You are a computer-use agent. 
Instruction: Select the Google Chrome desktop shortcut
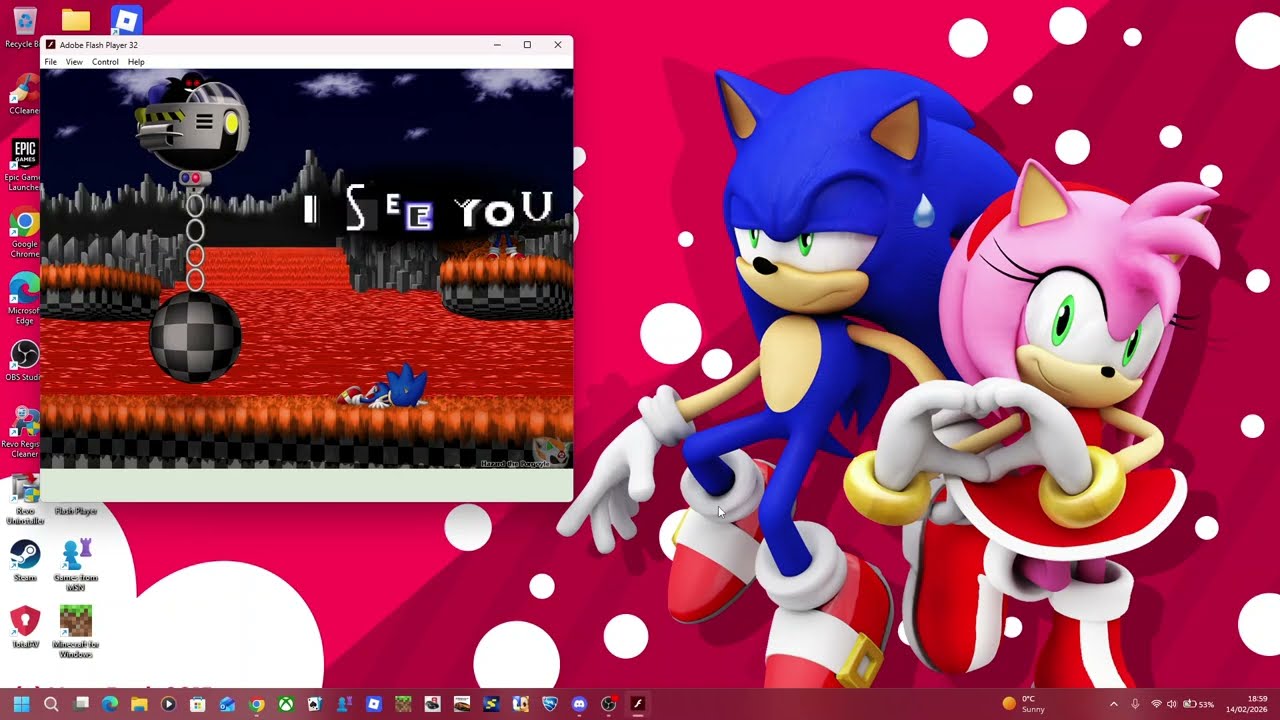pyautogui.click(x=24, y=234)
